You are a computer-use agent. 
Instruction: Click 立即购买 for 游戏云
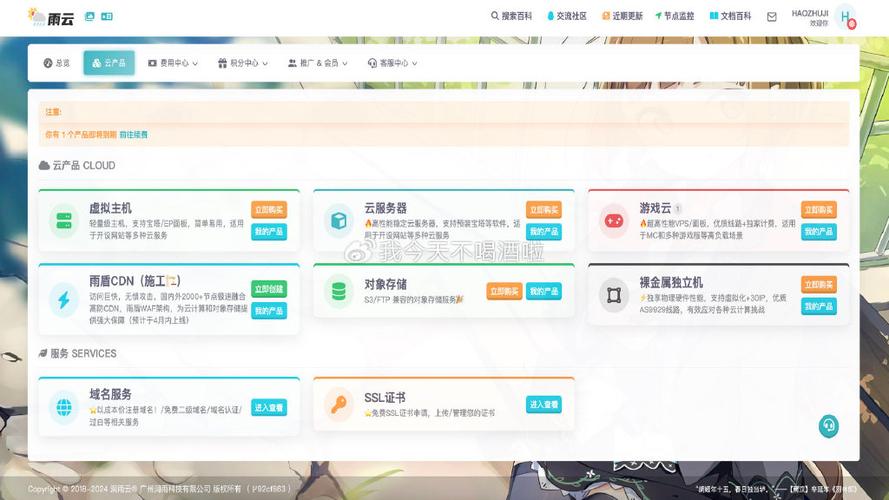coord(819,210)
